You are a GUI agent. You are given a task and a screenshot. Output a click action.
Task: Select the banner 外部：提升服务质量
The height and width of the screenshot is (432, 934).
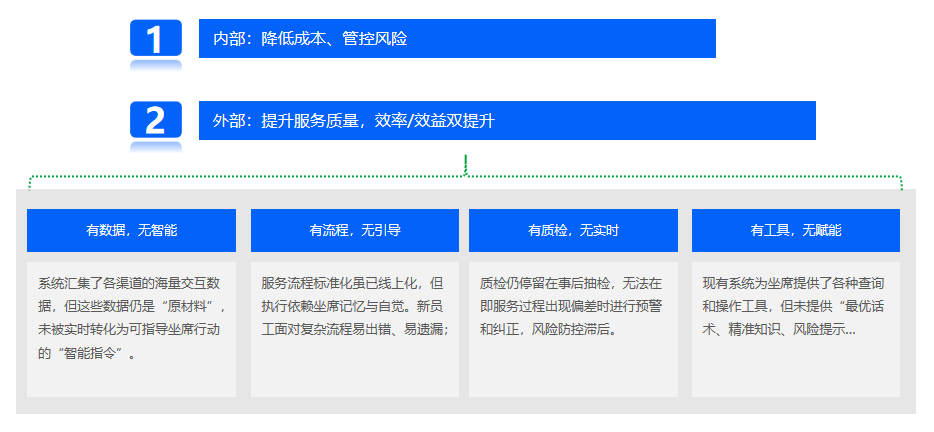[507, 121]
